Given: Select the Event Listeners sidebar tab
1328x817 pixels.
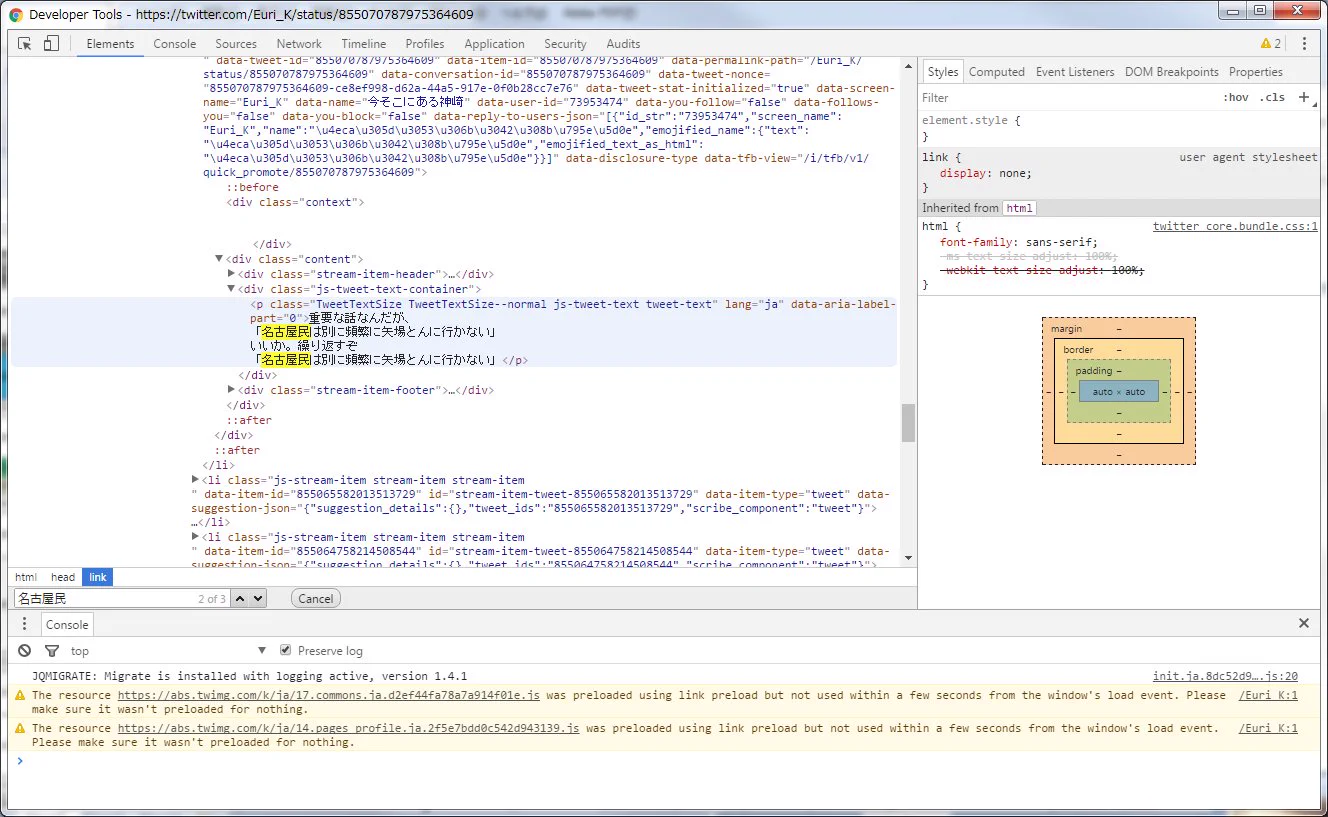Looking at the screenshot, I should [1074, 72].
